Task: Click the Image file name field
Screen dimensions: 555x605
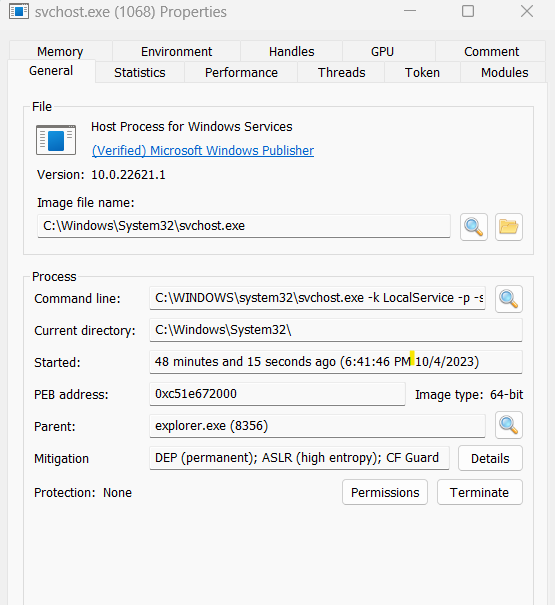Action: (x=244, y=226)
